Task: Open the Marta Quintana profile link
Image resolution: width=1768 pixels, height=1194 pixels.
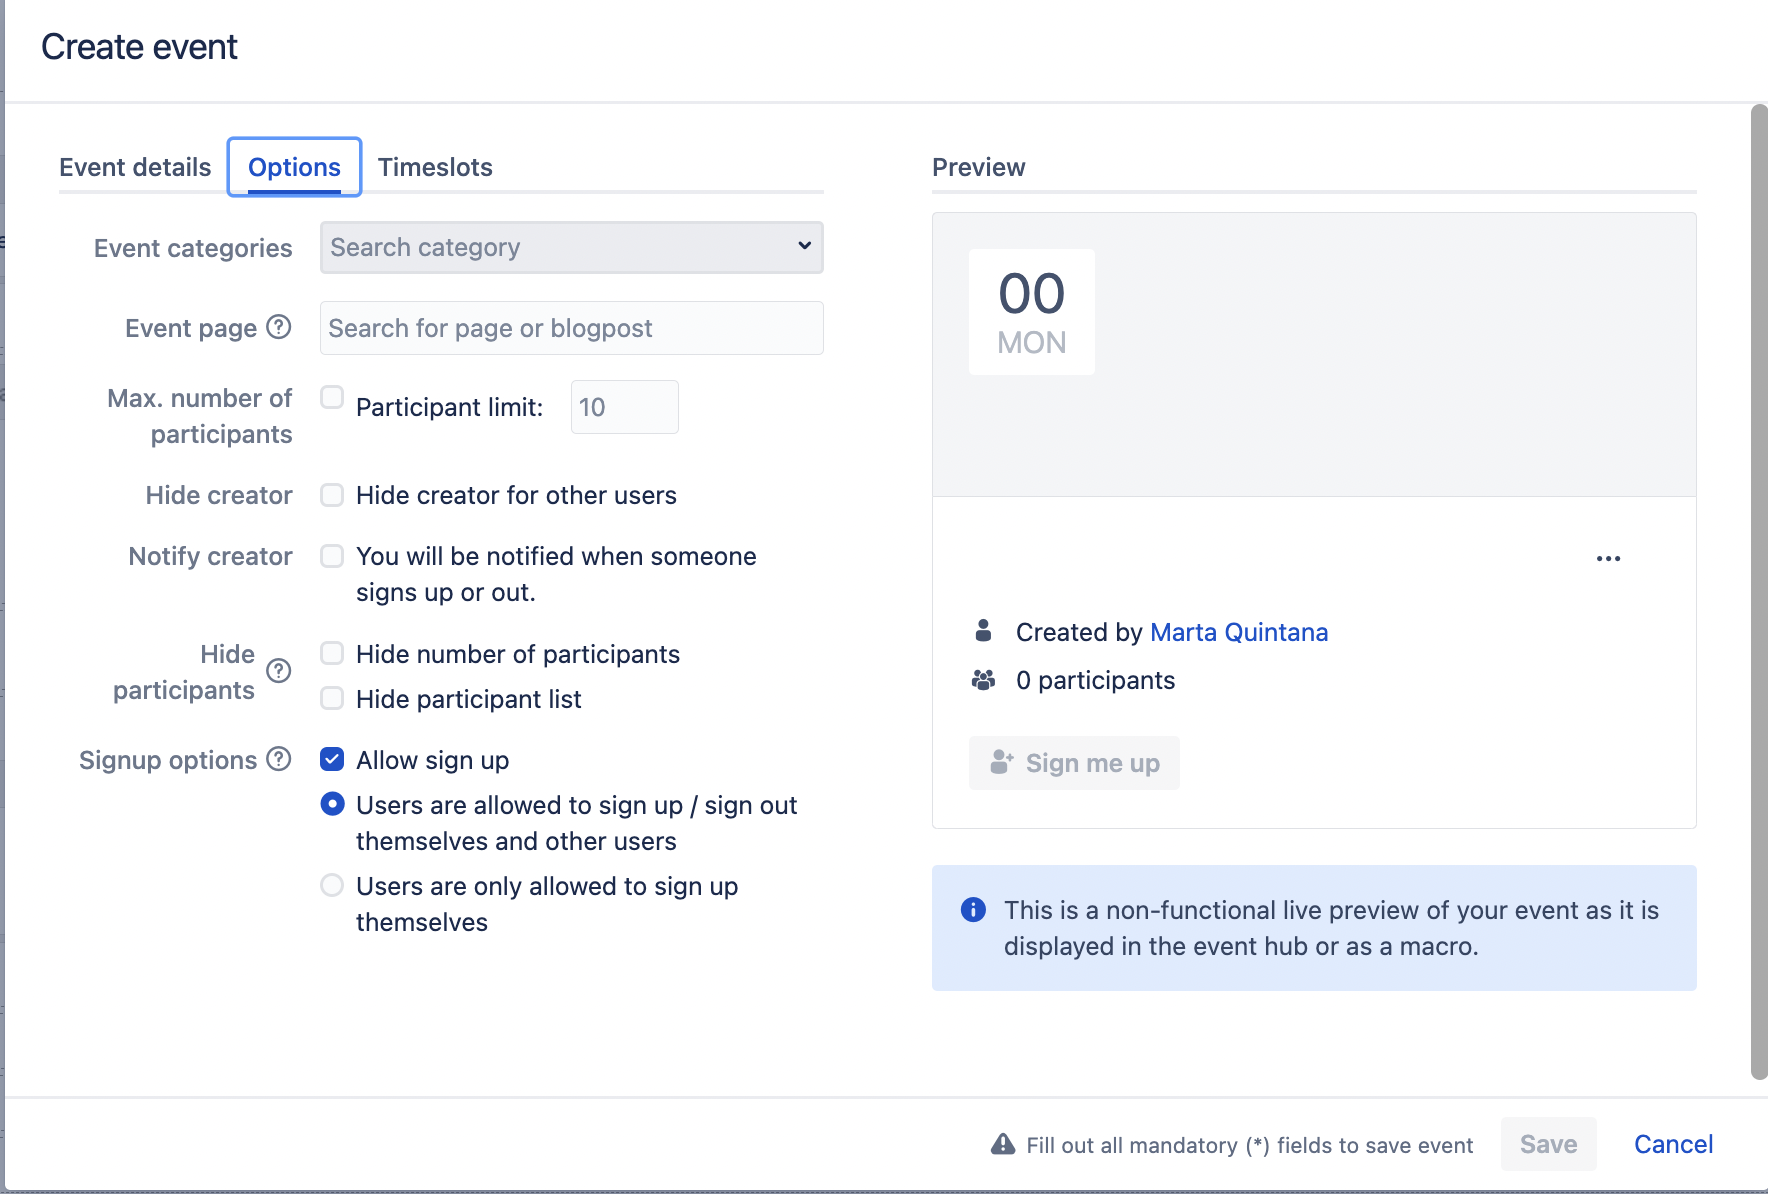Action: 1239,632
